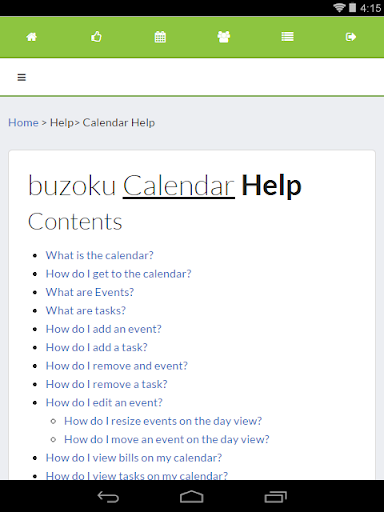Tap the group of people icon

tap(224, 37)
